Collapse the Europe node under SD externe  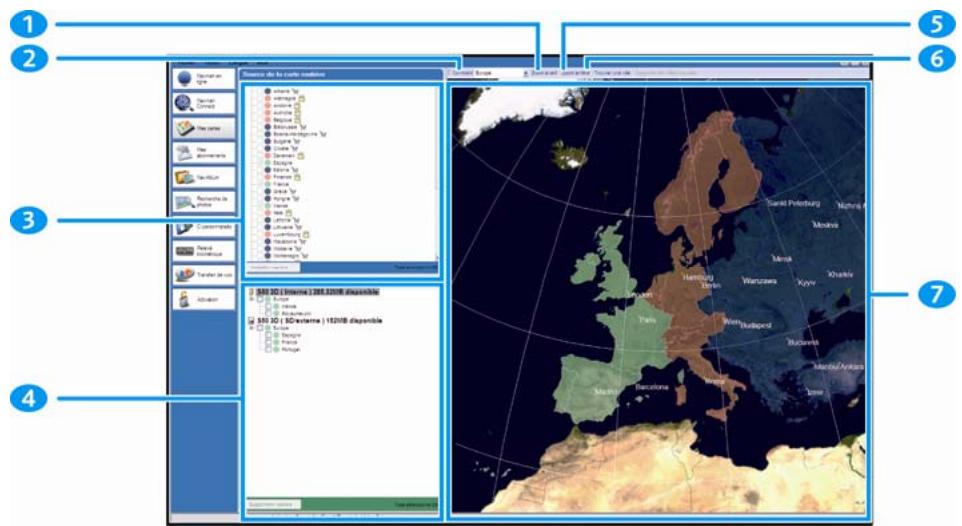(251, 328)
